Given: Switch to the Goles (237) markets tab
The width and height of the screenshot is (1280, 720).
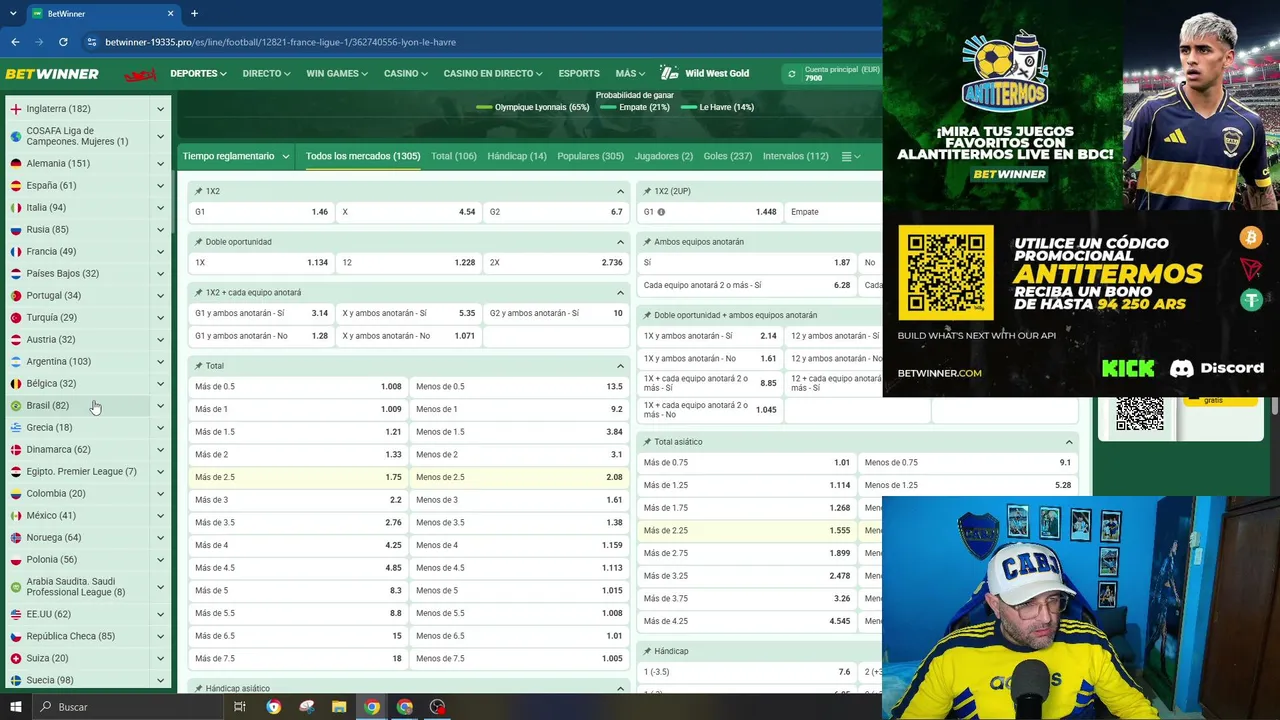Looking at the screenshot, I should pyautogui.click(x=727, y=156).
